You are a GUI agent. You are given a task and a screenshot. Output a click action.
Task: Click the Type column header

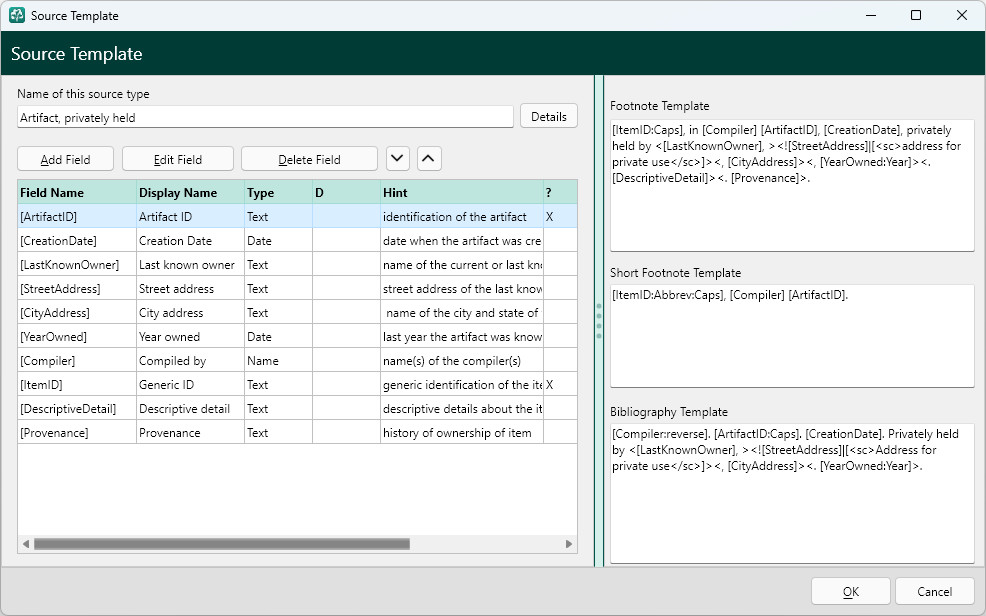pyautogui.click(x=279, y=192)
